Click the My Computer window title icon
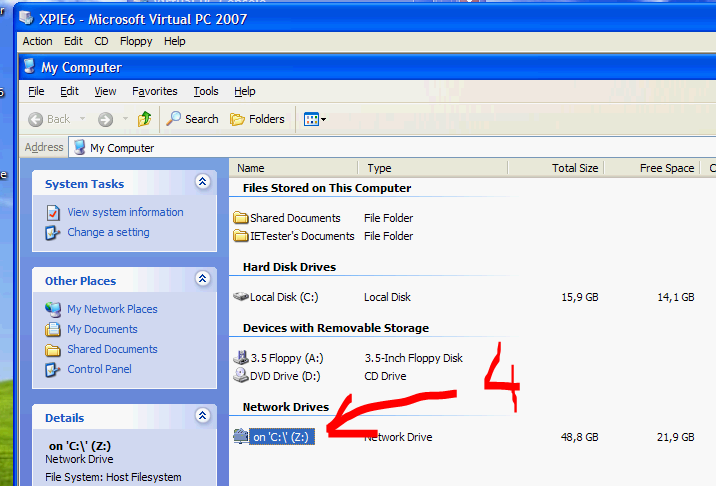Viewport: 716px width, 486px height. [29, 67]
